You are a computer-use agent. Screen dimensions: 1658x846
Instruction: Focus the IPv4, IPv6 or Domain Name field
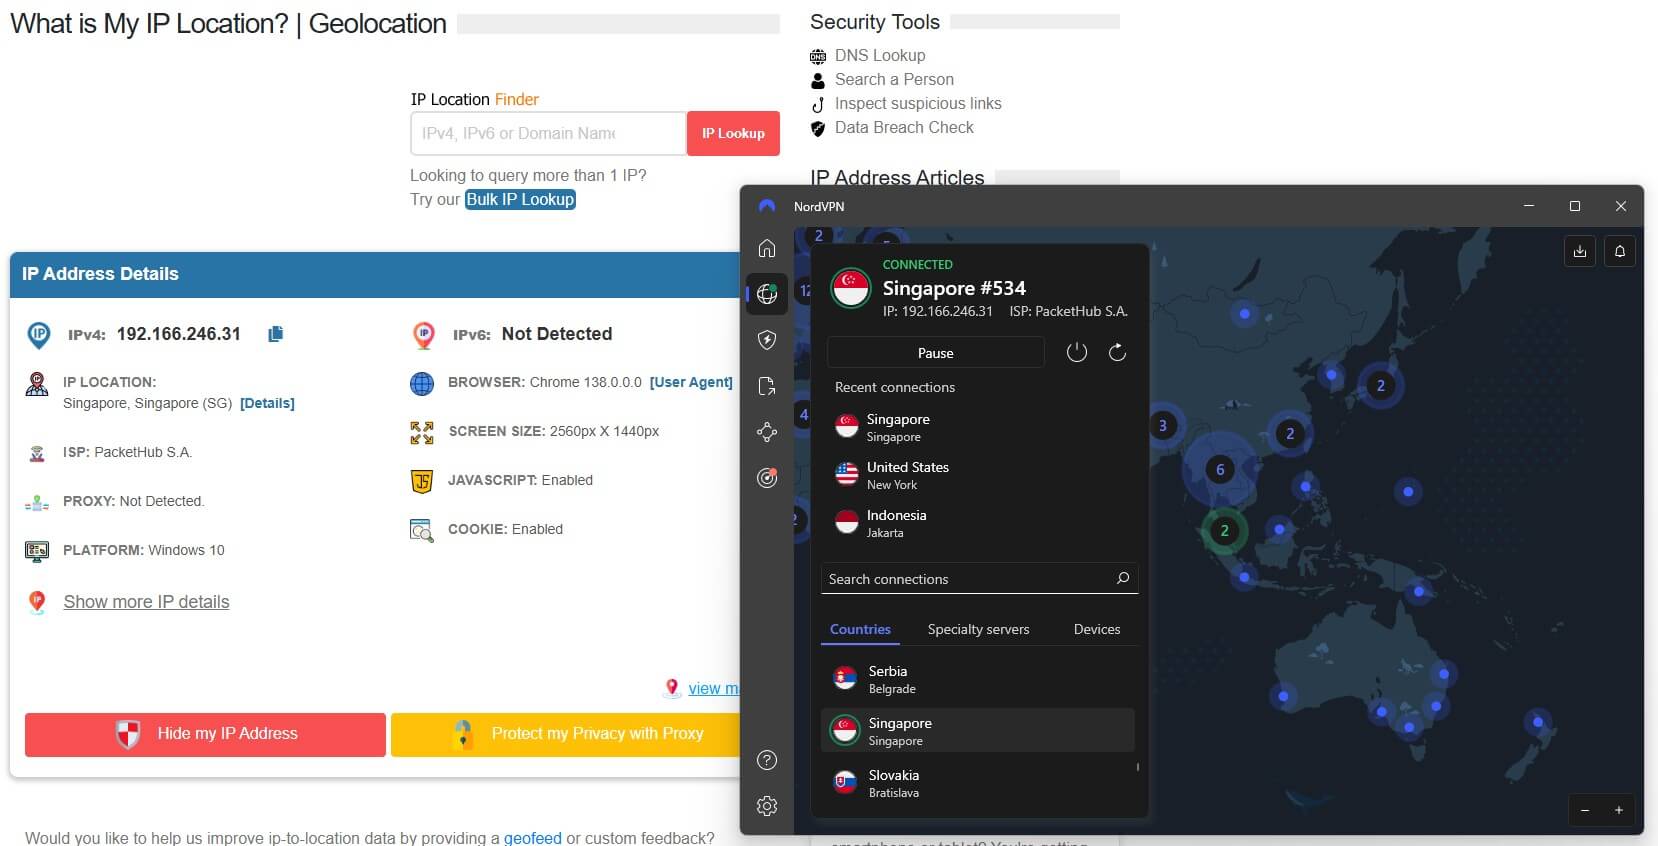click(x=548, y=133)
